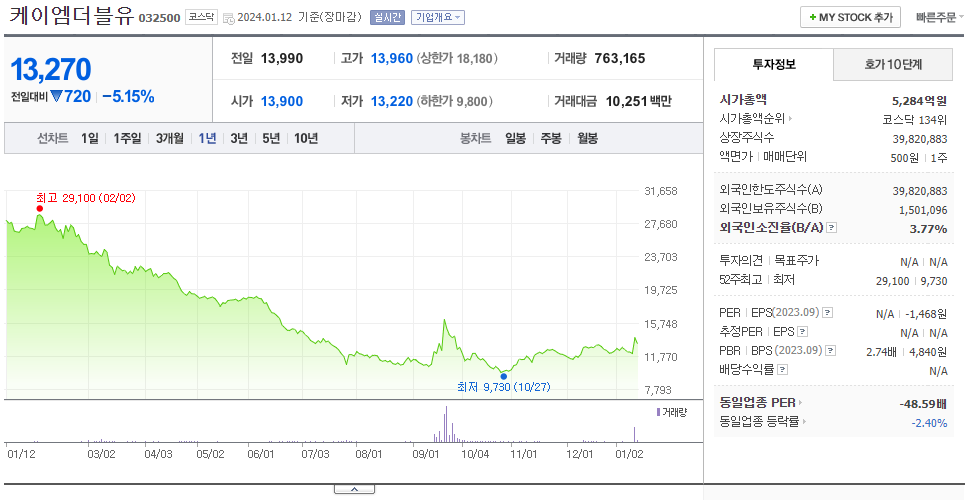Click 전일 value 13,990
Screen dimensions: 968x500
coord(282,59)
